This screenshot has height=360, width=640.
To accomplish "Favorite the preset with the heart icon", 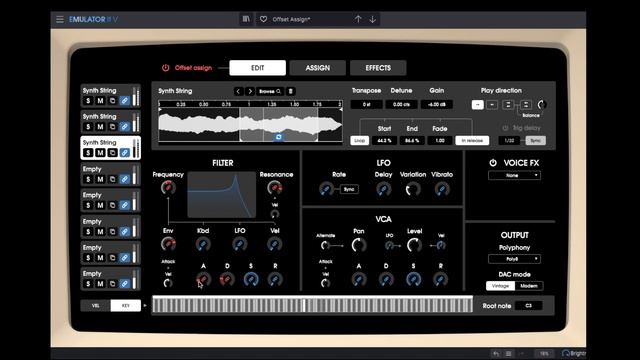I will (x=264, y=19).
